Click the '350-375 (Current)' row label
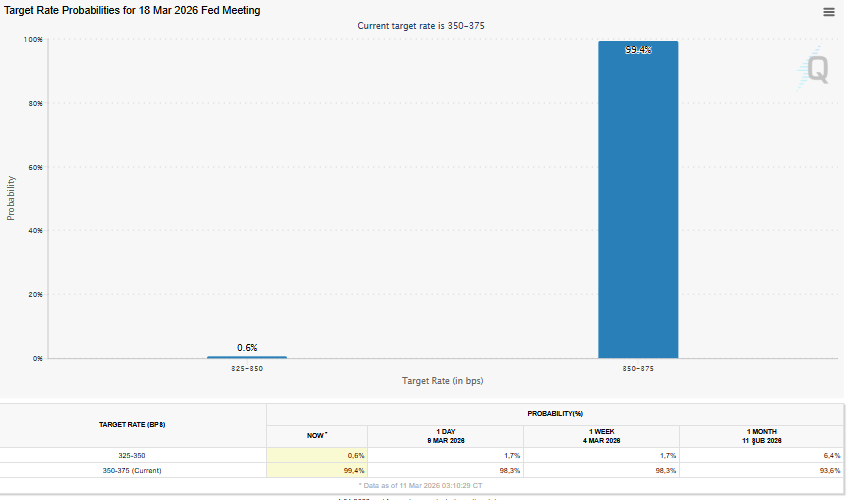The image size is (851, 500). pyautogui.click(x=133, y=470)
